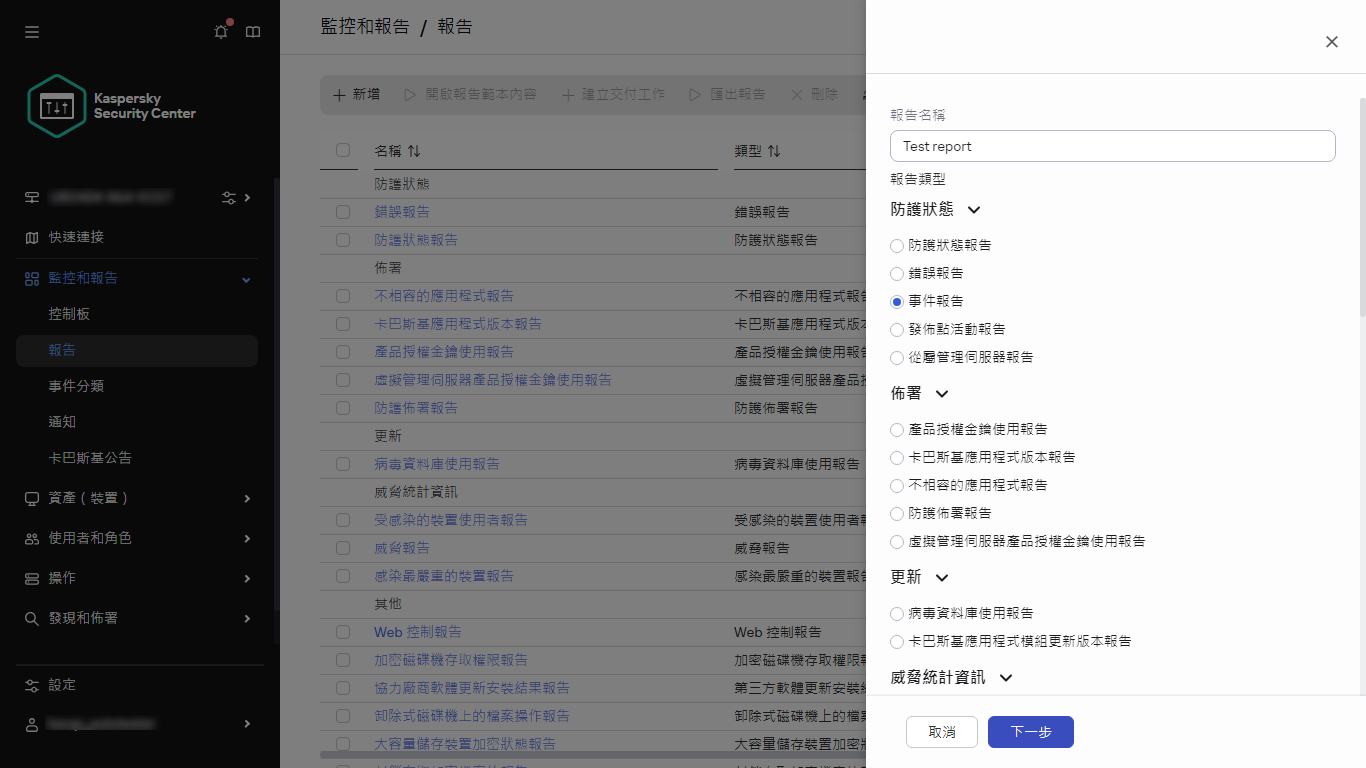Screen dimensions: 1366x768
Task: Open server properties via sliders icon
Action: (227, 197)
